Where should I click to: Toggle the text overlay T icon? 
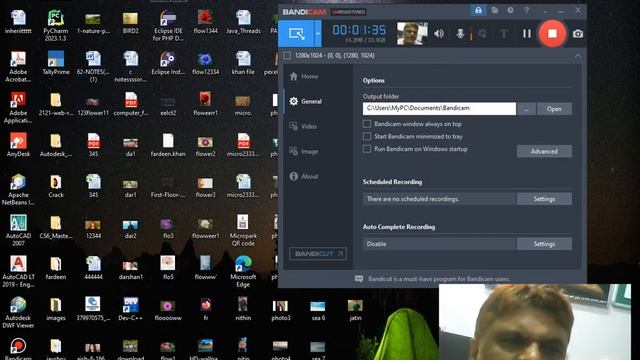pyautogui.click(x=504, y=33)
